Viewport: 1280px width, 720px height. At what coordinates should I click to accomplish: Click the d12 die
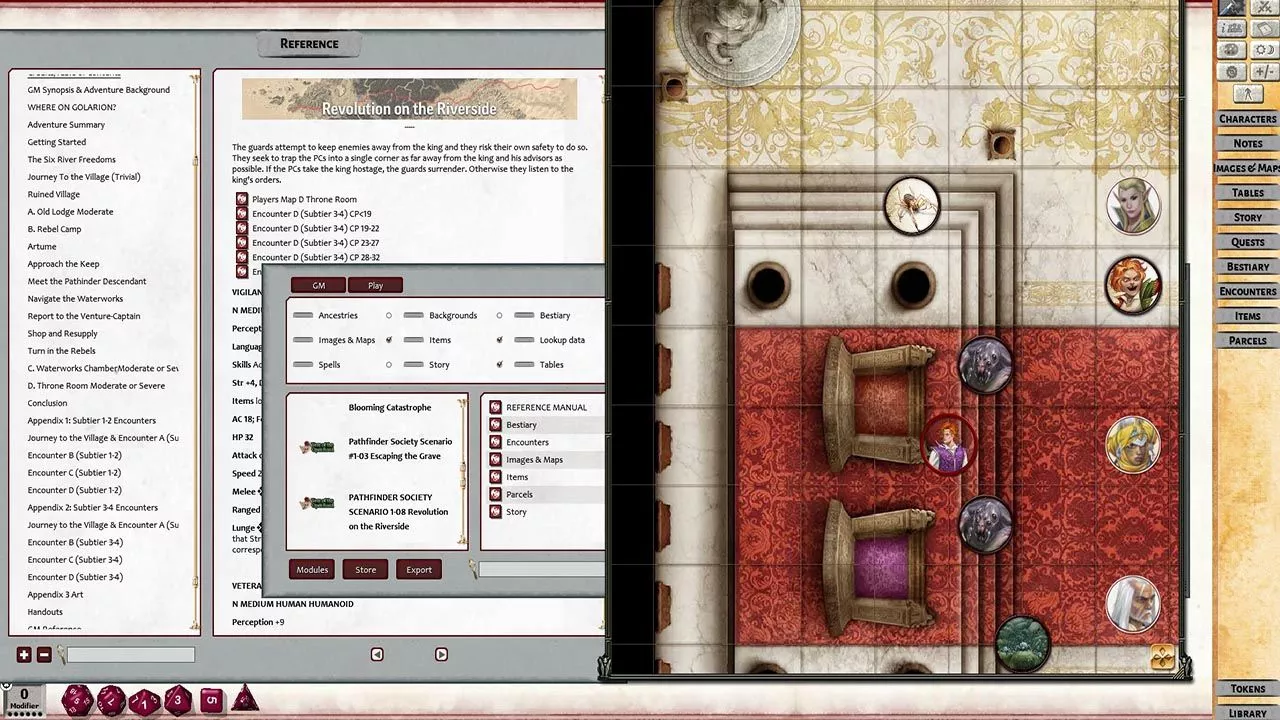point(111,701)
